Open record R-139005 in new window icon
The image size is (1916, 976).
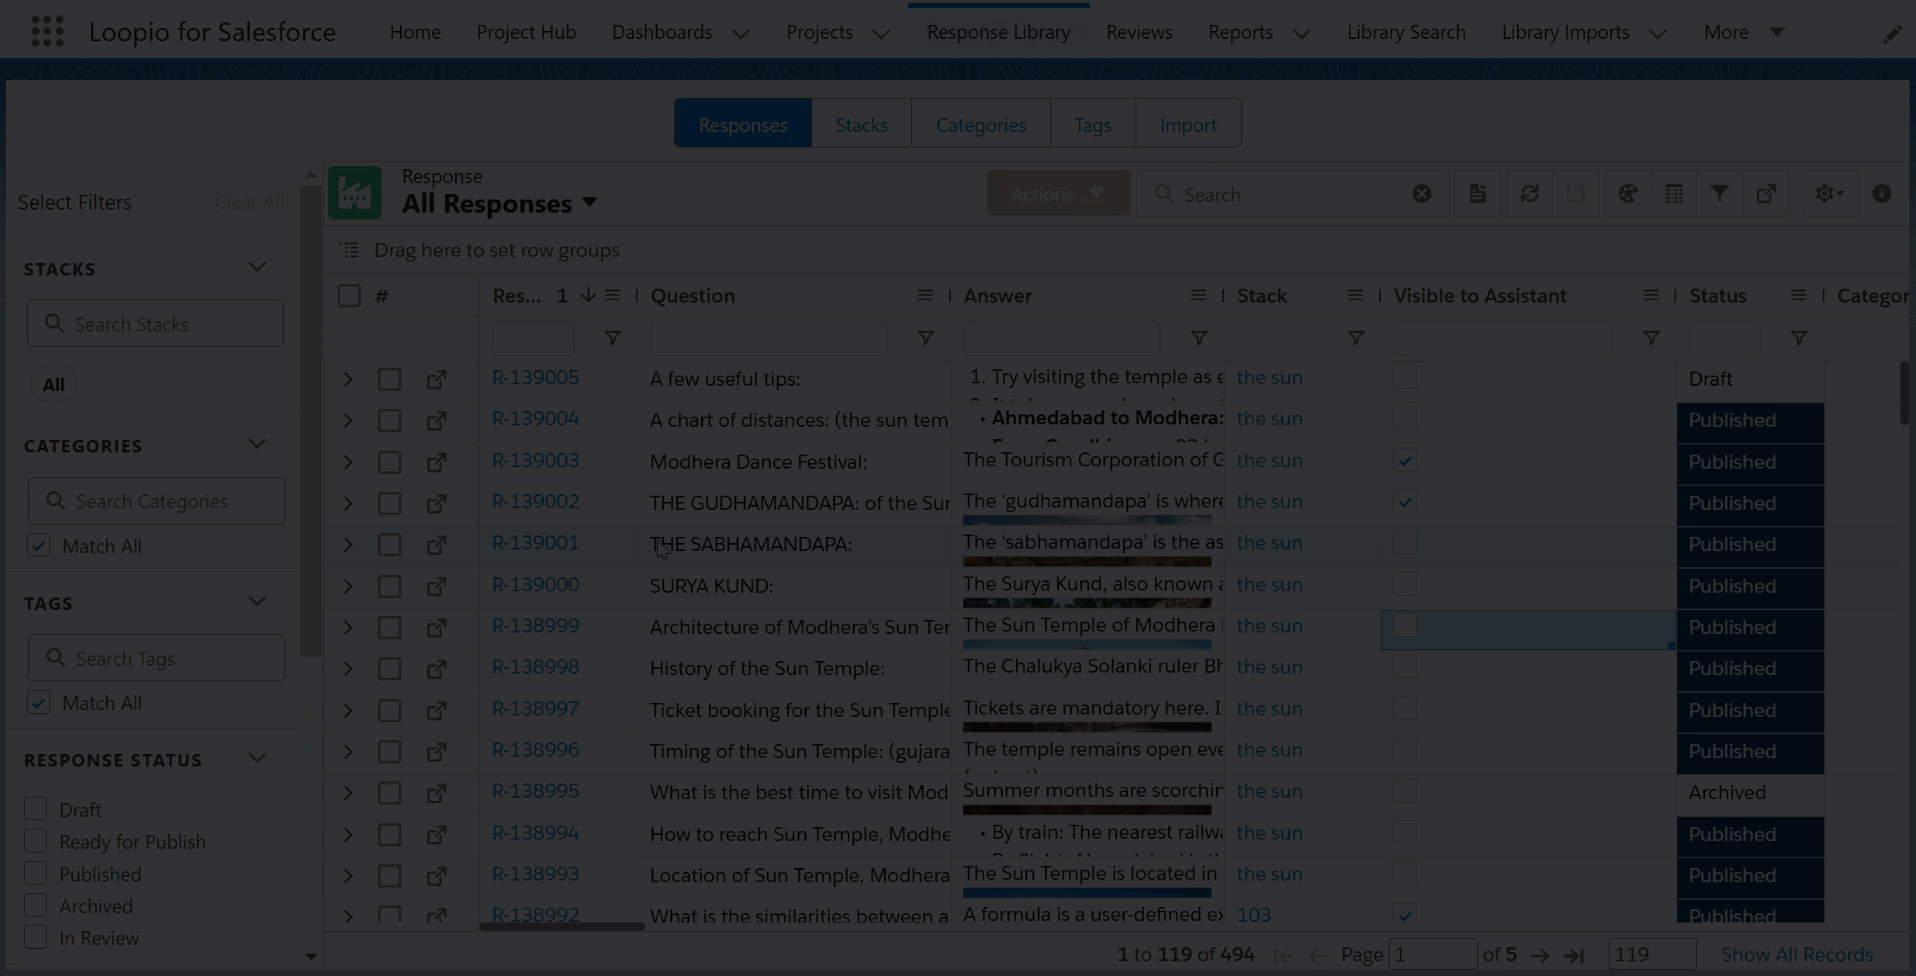(437, 380)
